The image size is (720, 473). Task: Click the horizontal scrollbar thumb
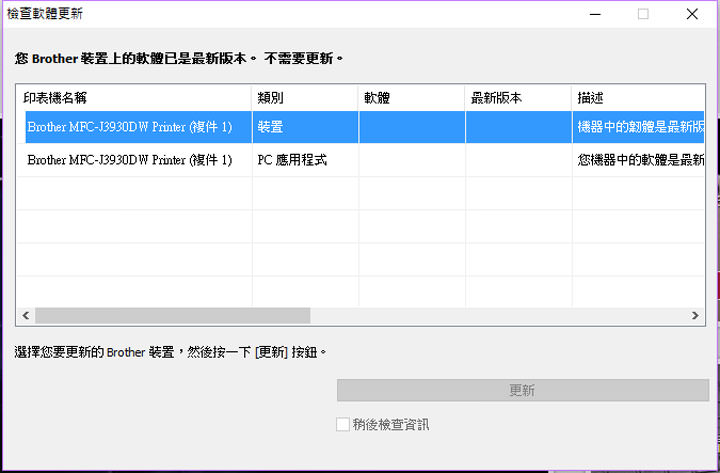click(x=173, y=315)
